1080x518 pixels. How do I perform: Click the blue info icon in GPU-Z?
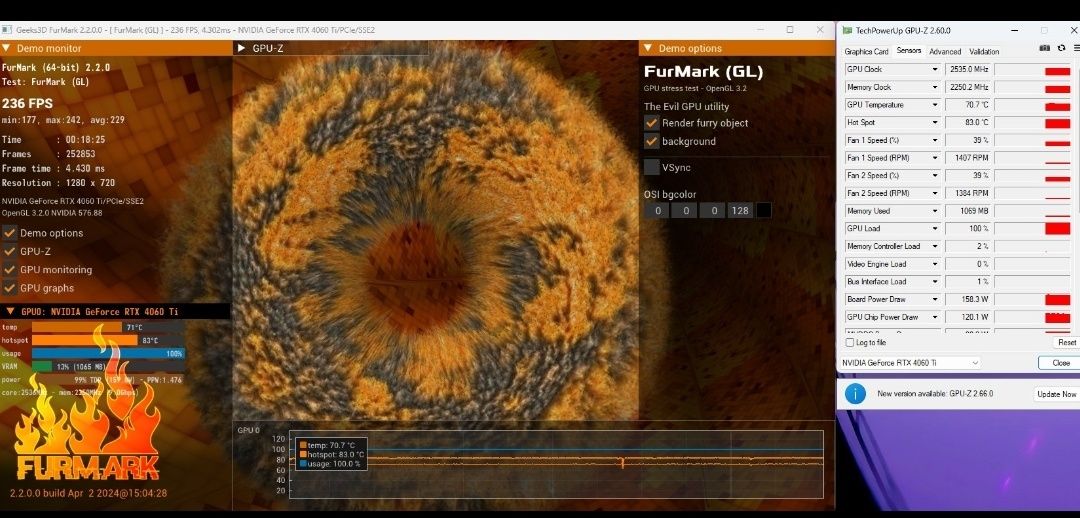coord(855,393)
